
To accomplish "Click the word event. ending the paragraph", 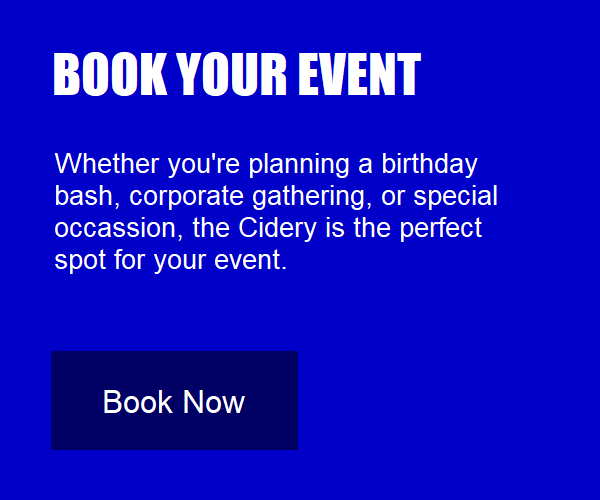I will [251, 260].
